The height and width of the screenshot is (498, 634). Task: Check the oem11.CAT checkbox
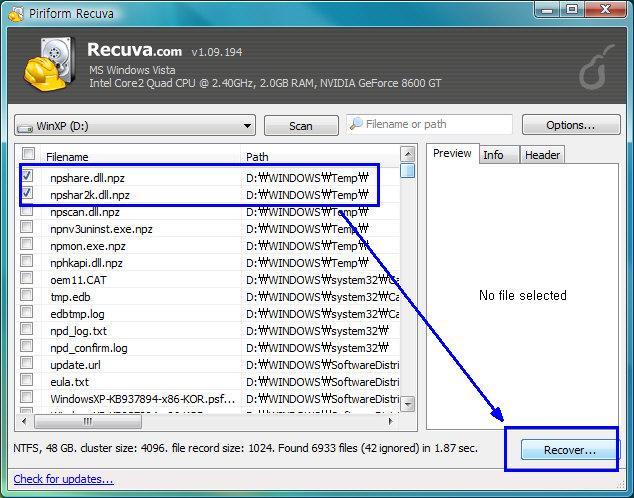[x=27, y=277]
